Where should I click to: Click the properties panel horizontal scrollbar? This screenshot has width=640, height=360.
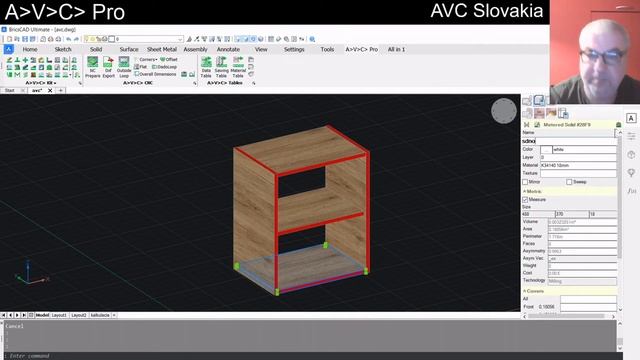[x=566, y=316]
